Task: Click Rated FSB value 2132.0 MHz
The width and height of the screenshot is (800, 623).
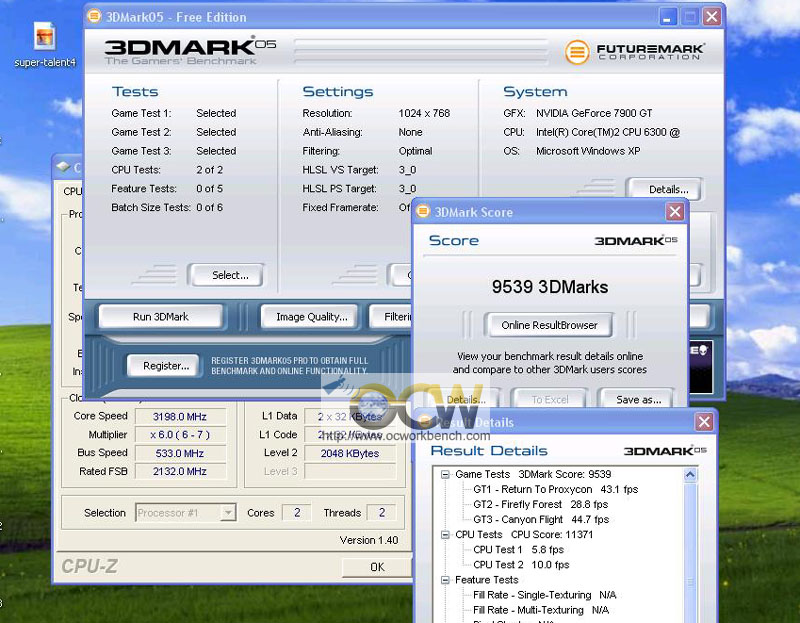Action: 180,471
